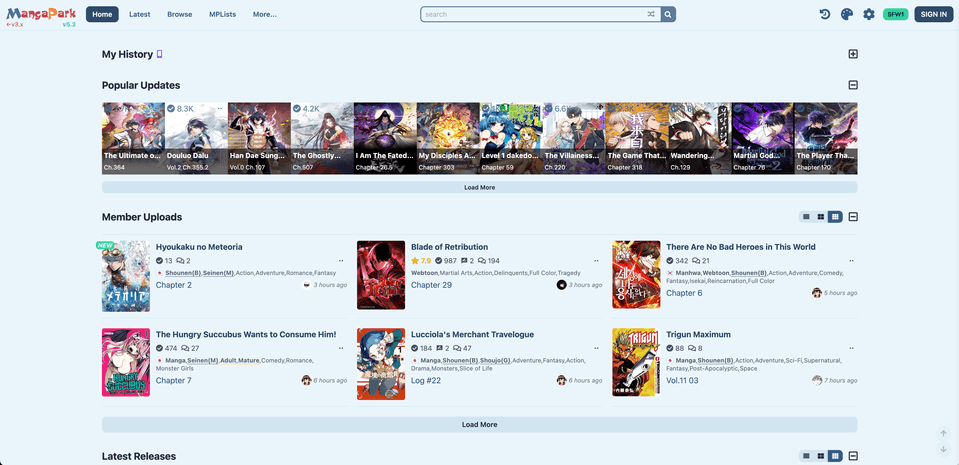The image size is (959, 465).
Task: Click the Trigun Maximum cover thumbnail
Action: 636,362
